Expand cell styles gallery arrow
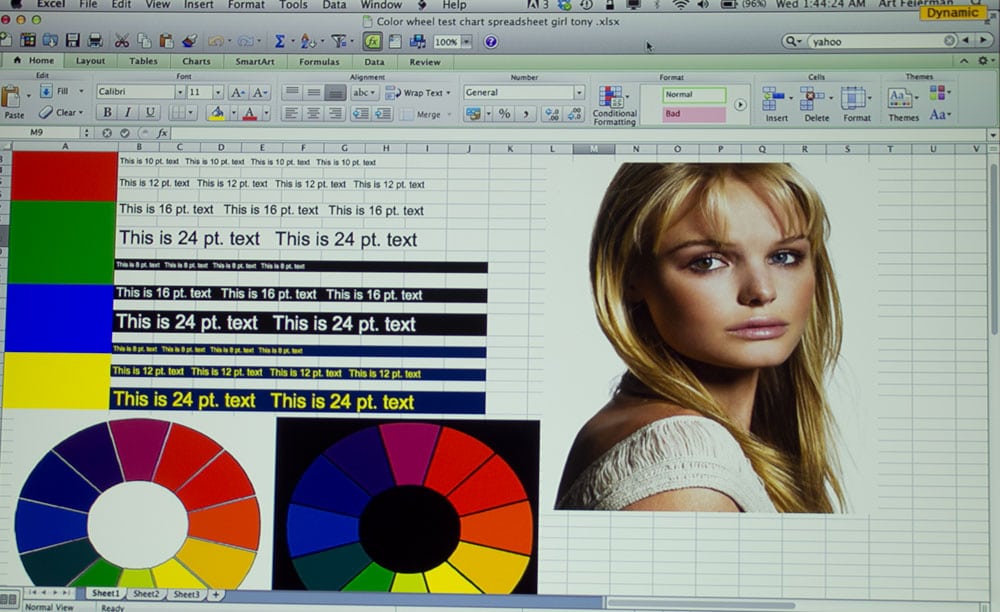This screenshot has height=612, width=1000. pos(740,105)
